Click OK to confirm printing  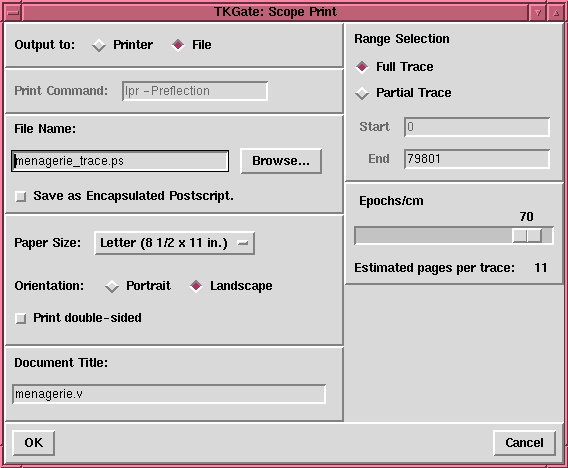34,443
